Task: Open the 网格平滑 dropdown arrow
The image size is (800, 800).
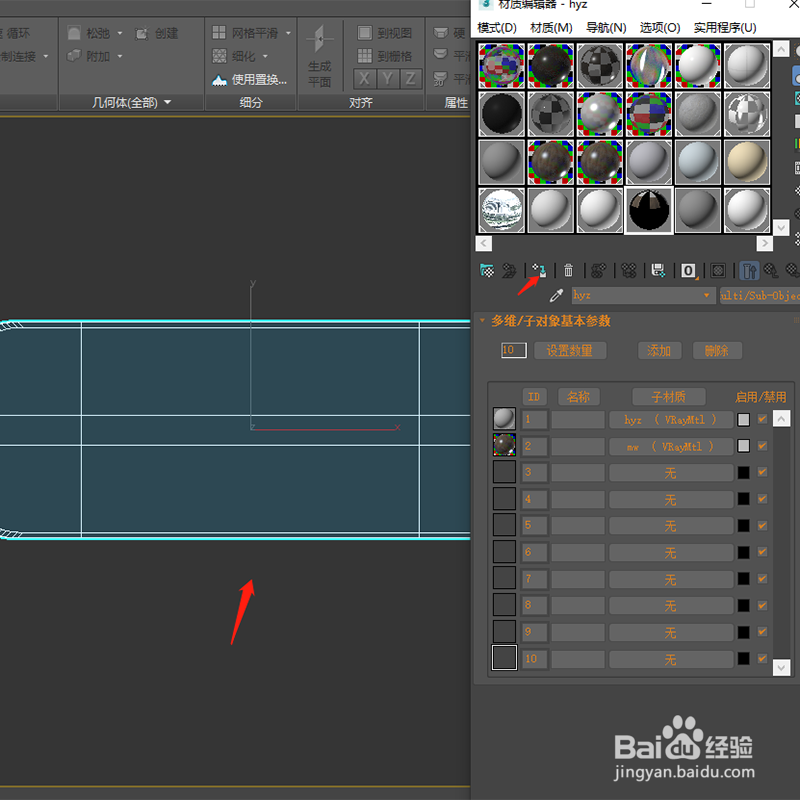Action: point(288,33)
